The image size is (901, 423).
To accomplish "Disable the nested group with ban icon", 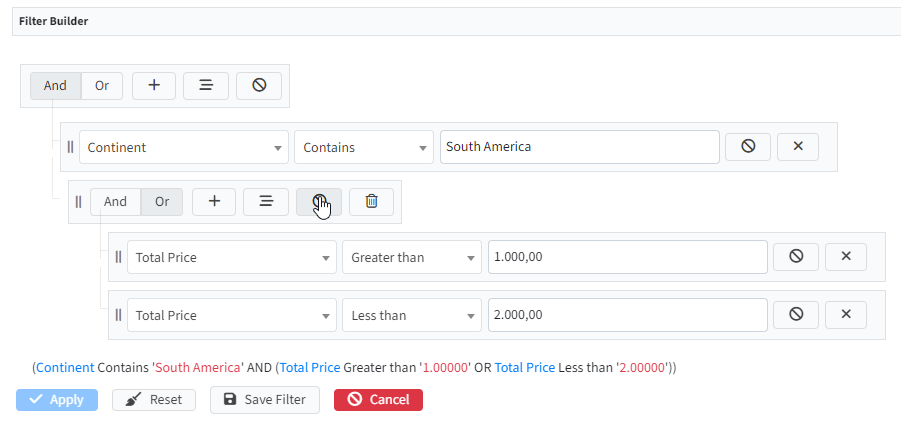I will tap(319, 202).
